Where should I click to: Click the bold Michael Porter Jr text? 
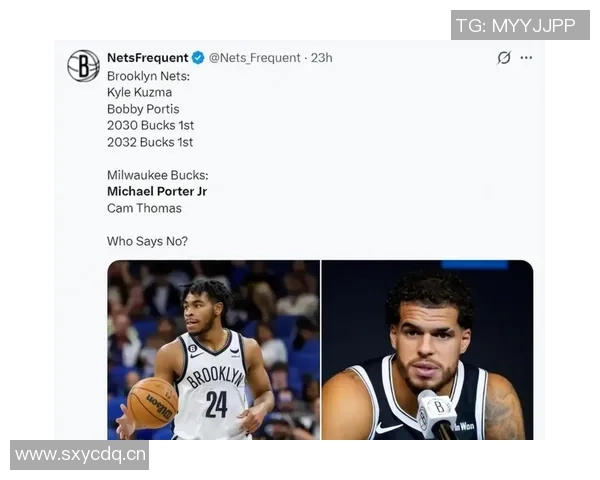(x=157, y=191)
